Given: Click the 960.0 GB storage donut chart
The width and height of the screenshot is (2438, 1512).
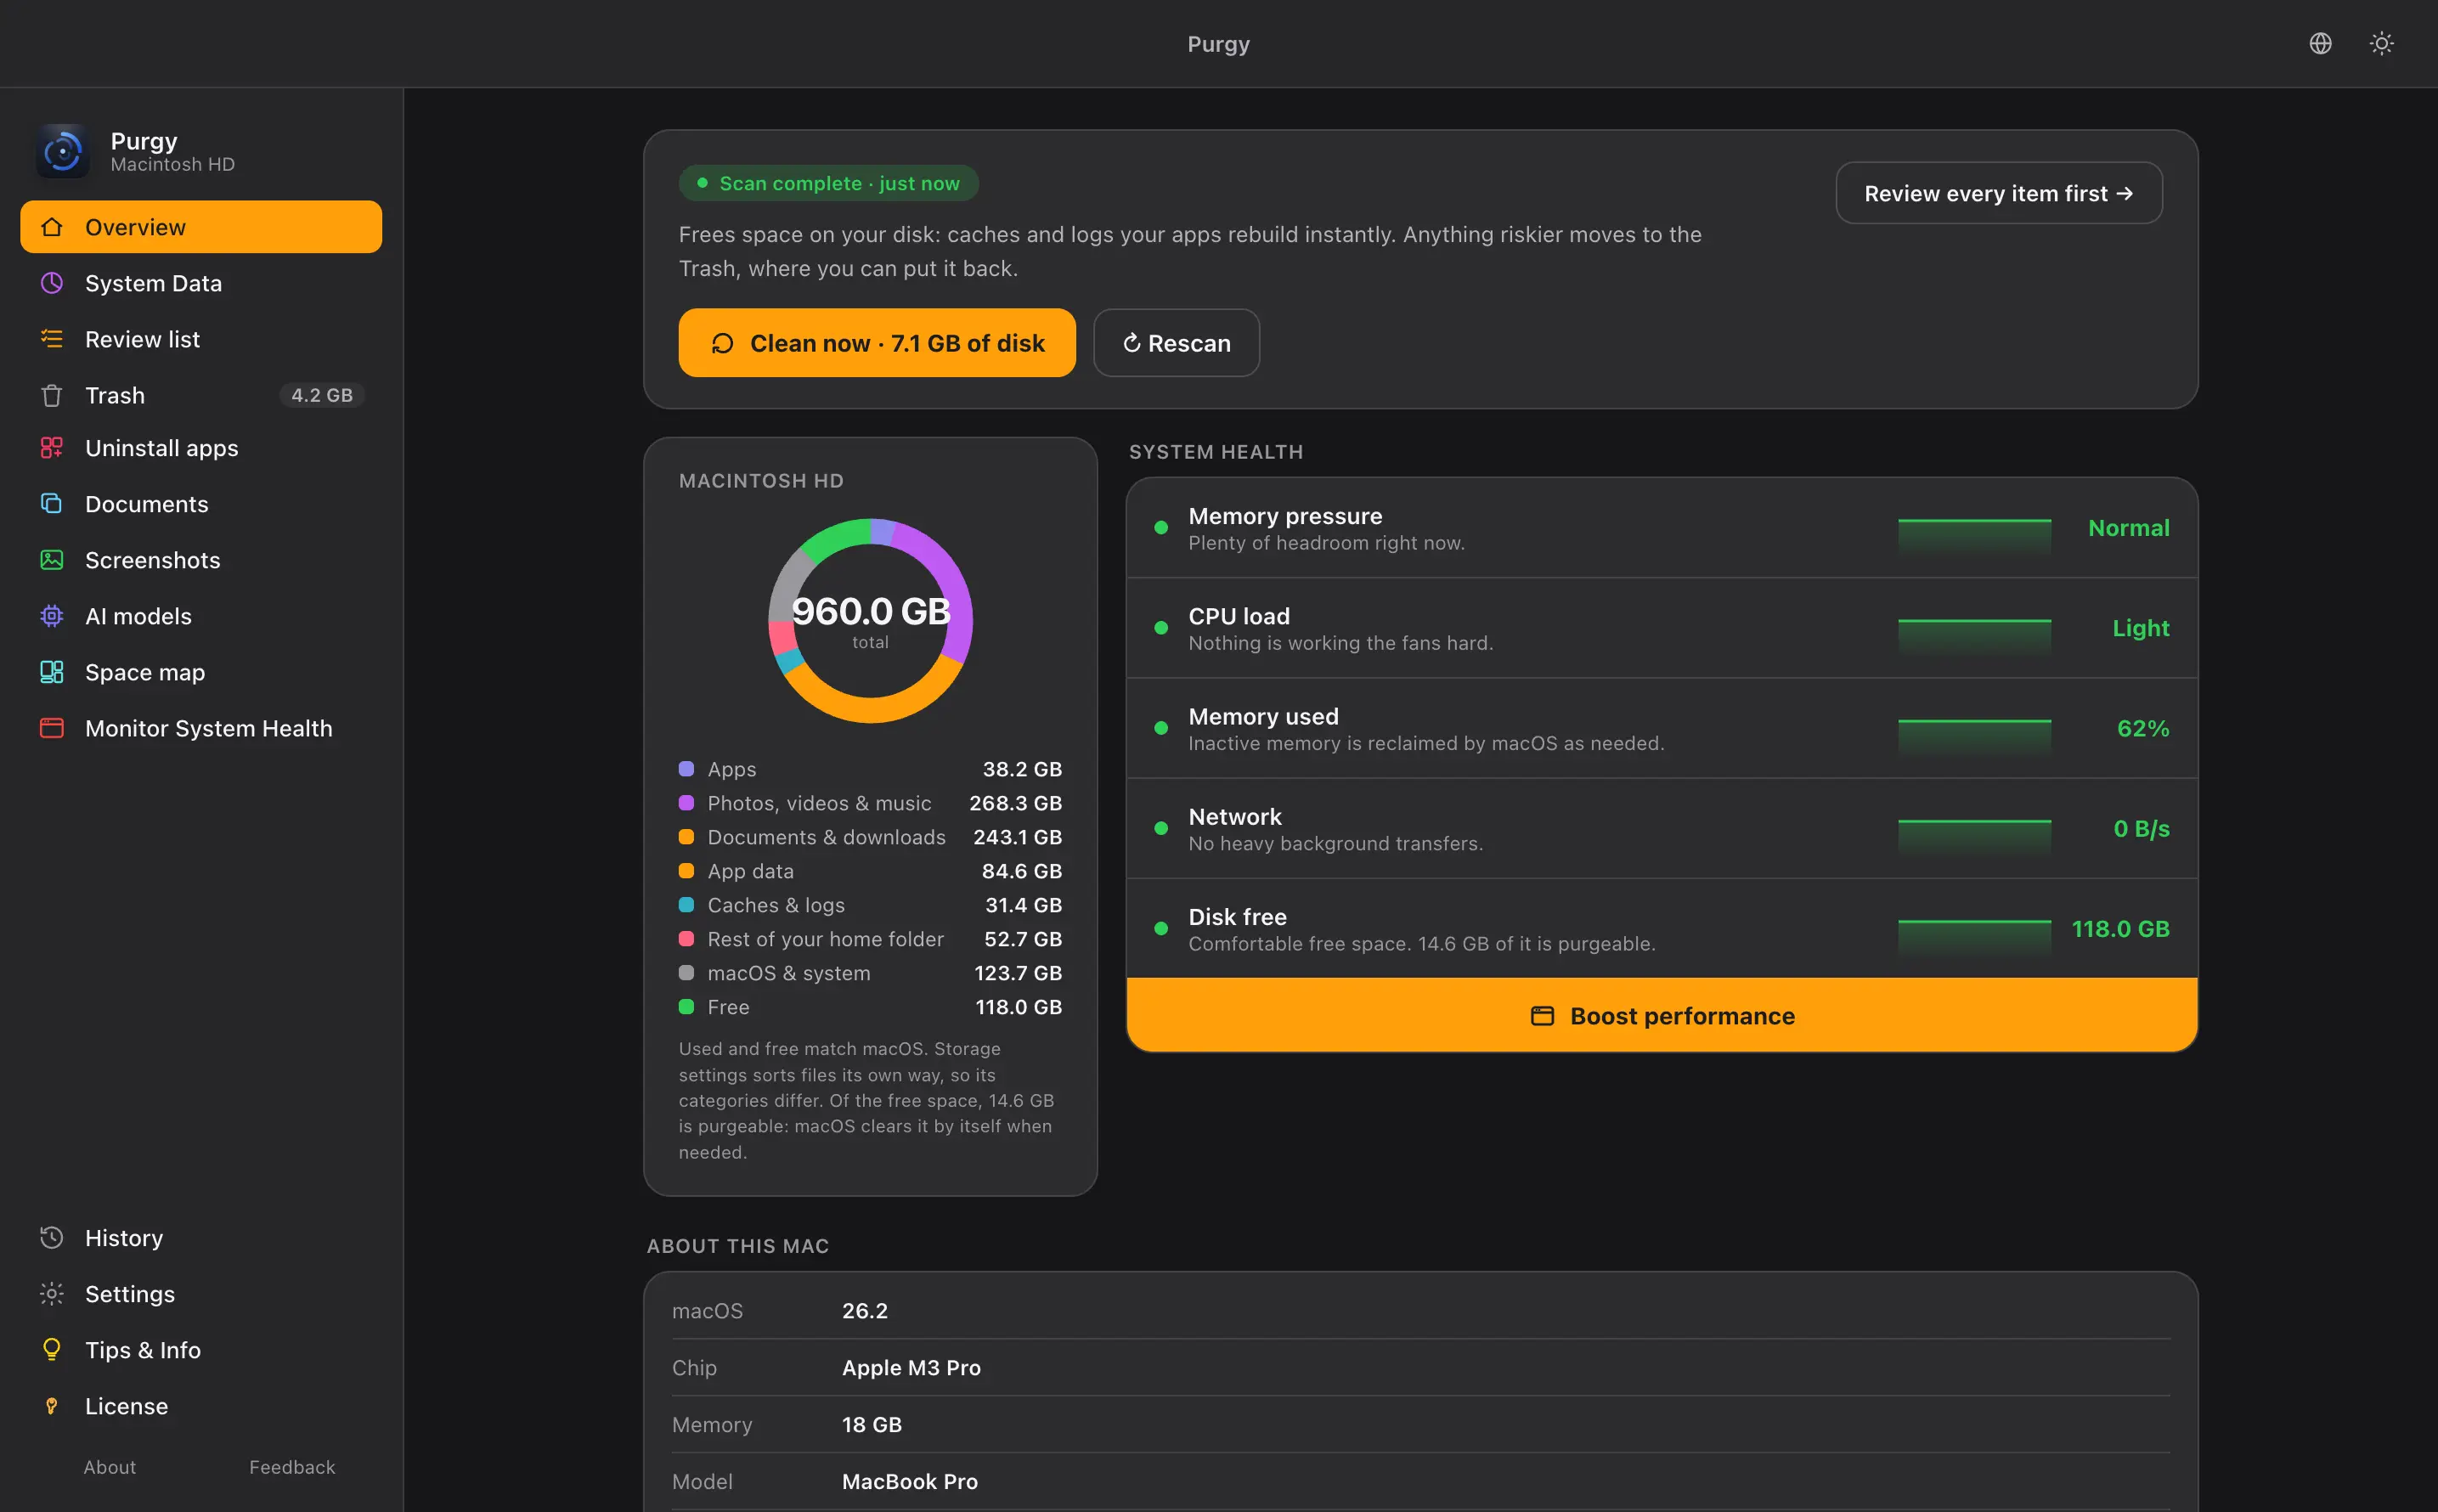Looking at the screenshot, I should point(870,620).
